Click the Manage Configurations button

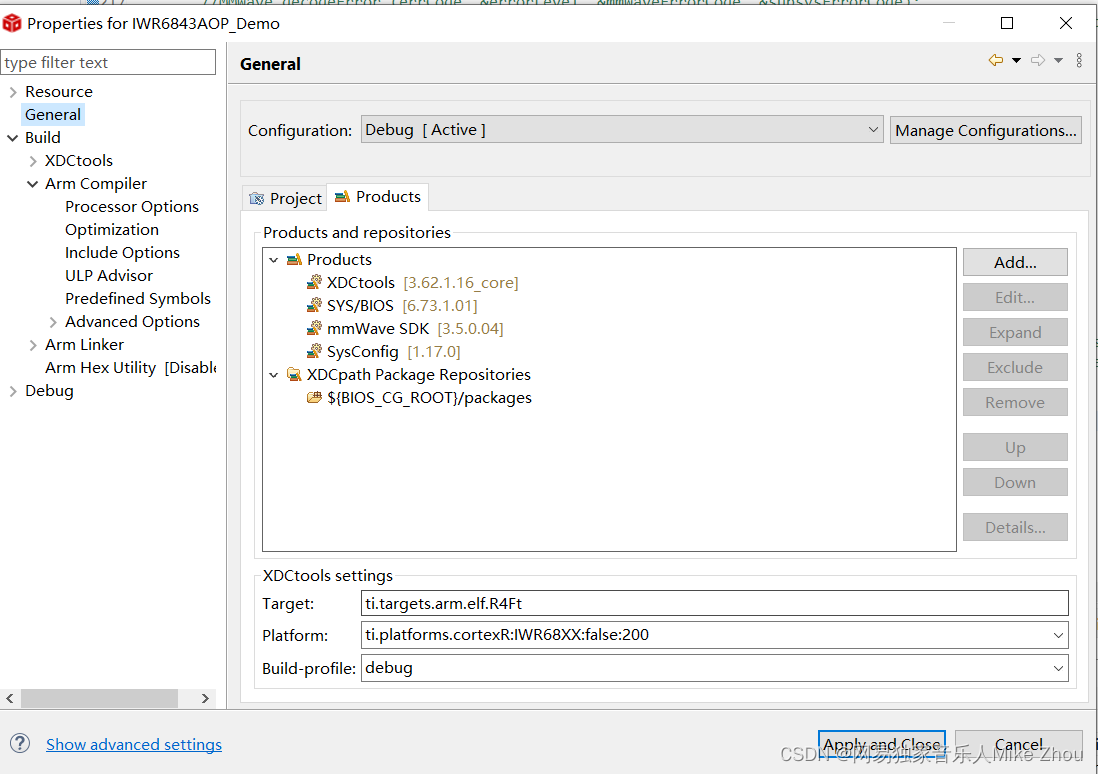click(985, 129)
